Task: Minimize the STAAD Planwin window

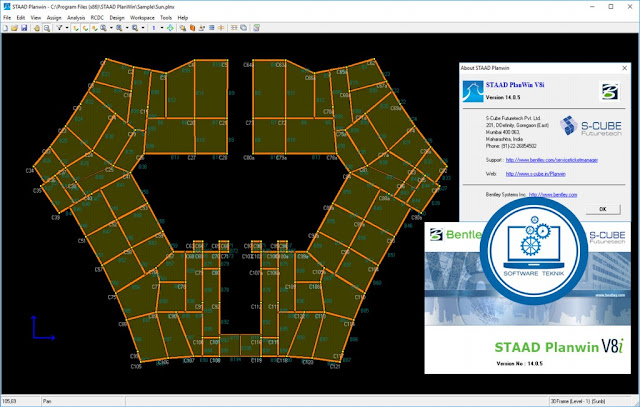Action: 592,7
